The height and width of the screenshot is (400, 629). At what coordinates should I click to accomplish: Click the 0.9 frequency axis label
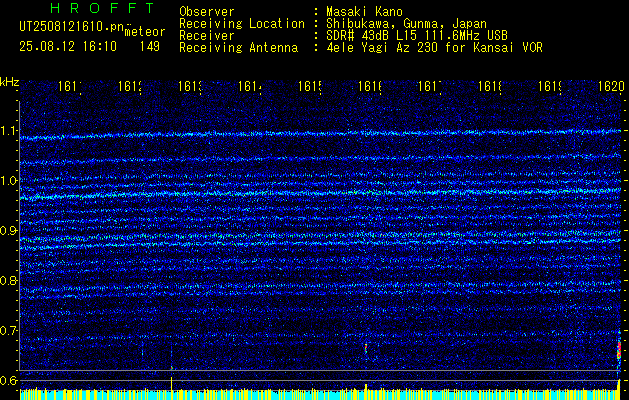pyautogui.click(x=9, y=231)
